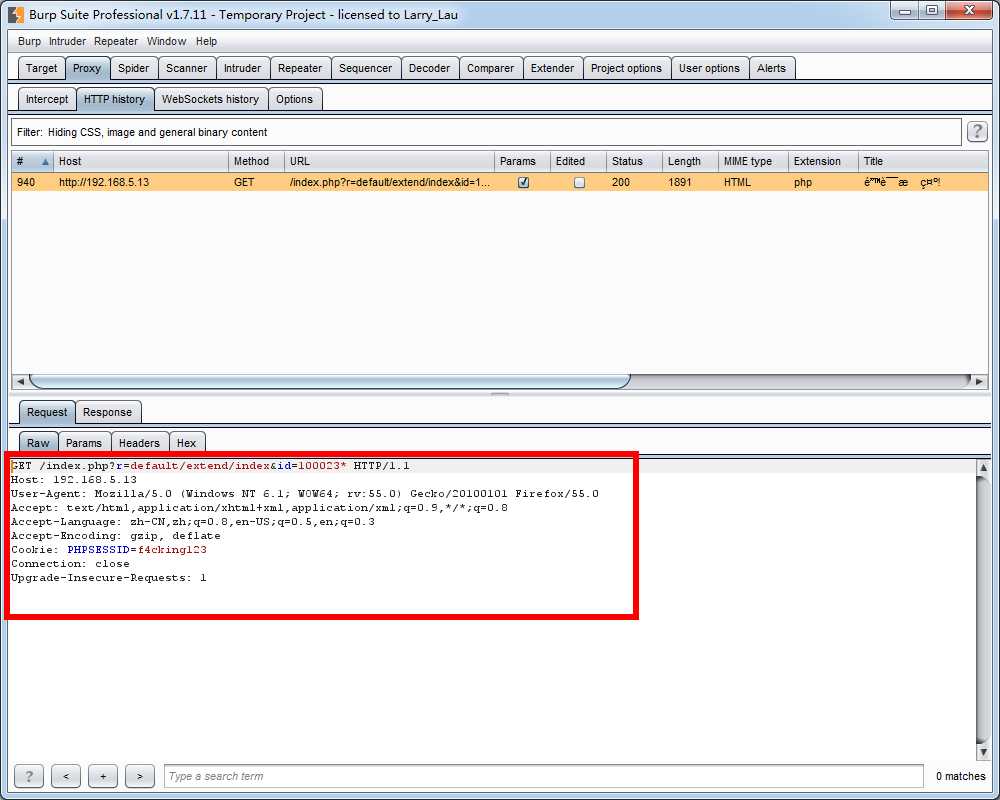Screen dimensions: 1000x800
Task: Switch to the Sequencer tab
Action: (365, 68)
